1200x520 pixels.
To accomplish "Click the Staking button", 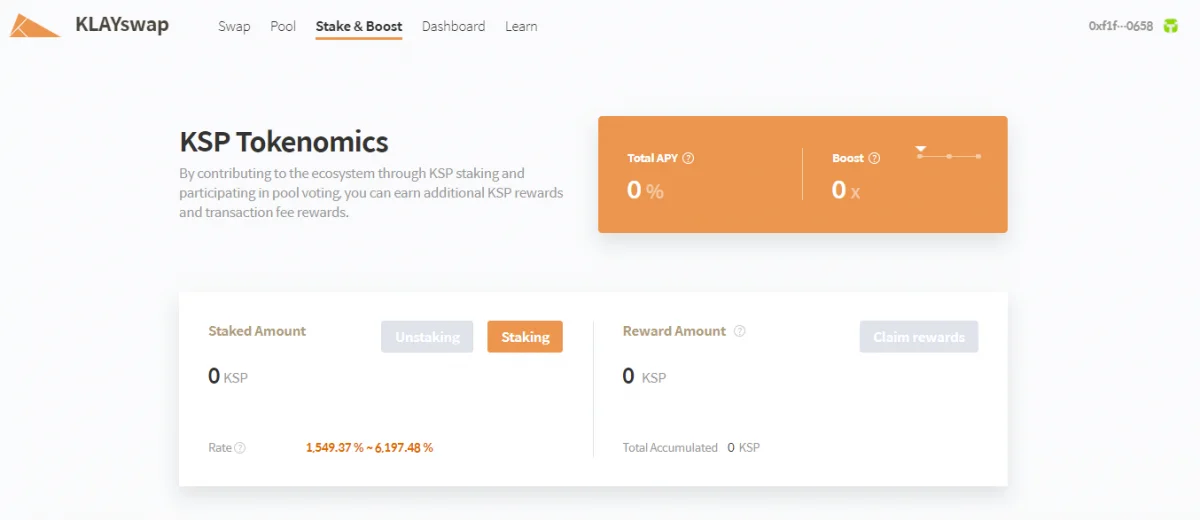I will tap(525, 337).
